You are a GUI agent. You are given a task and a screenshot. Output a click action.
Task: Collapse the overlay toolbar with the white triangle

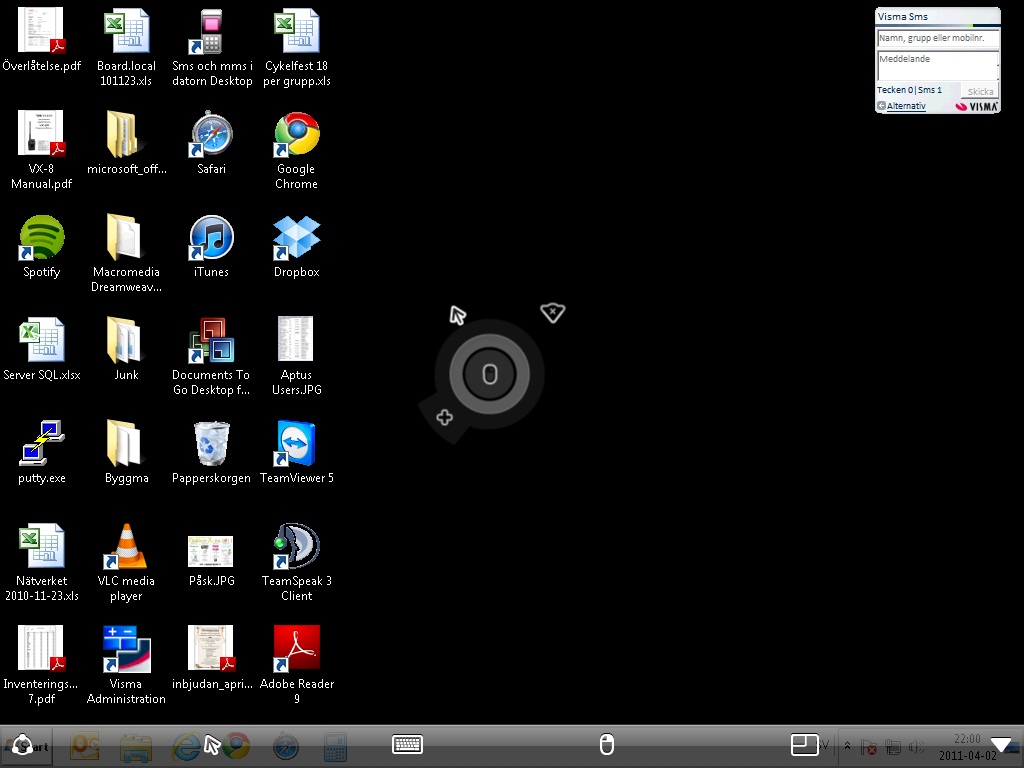[1000, 744]
